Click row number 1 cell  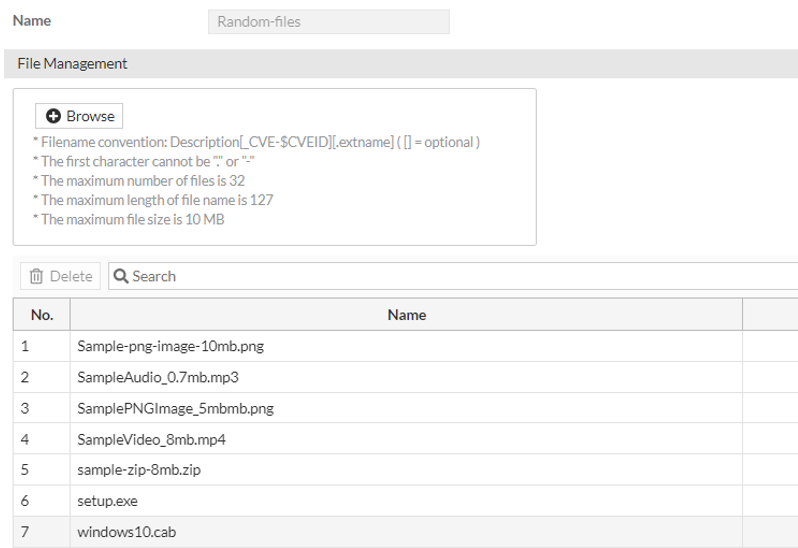pos(25,346)
